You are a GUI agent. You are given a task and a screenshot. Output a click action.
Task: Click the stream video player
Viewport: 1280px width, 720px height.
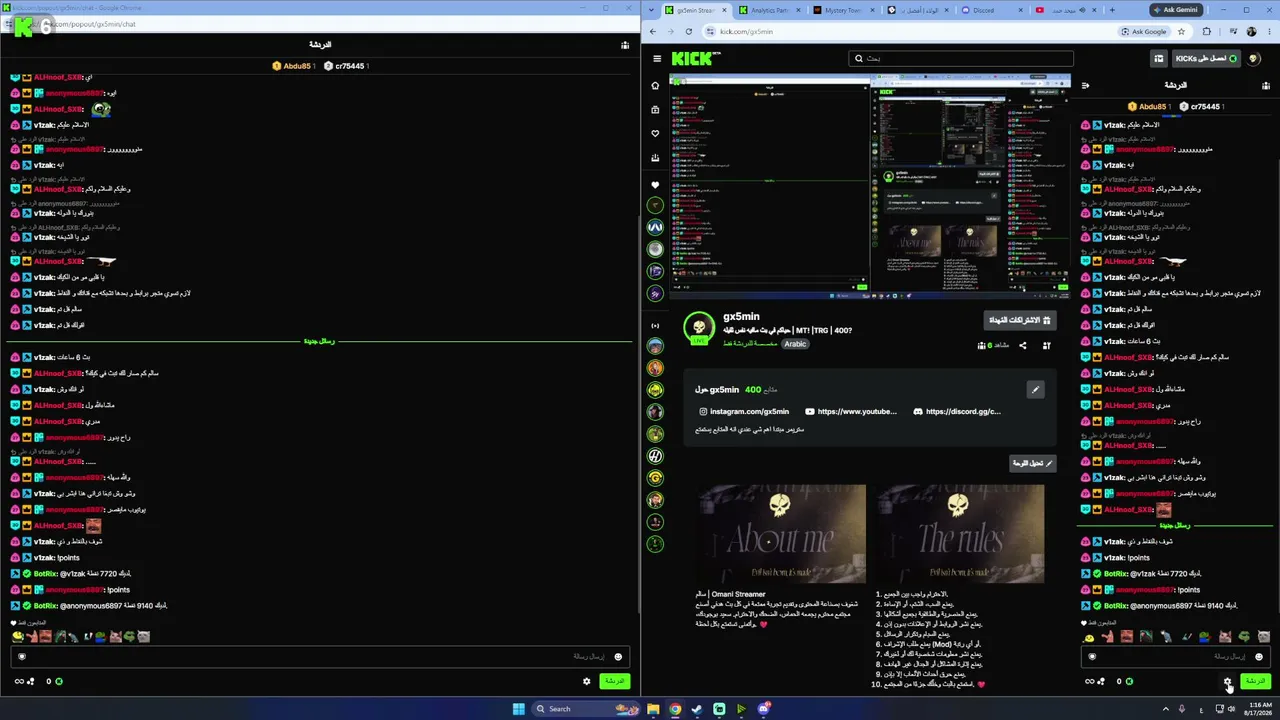870,187
